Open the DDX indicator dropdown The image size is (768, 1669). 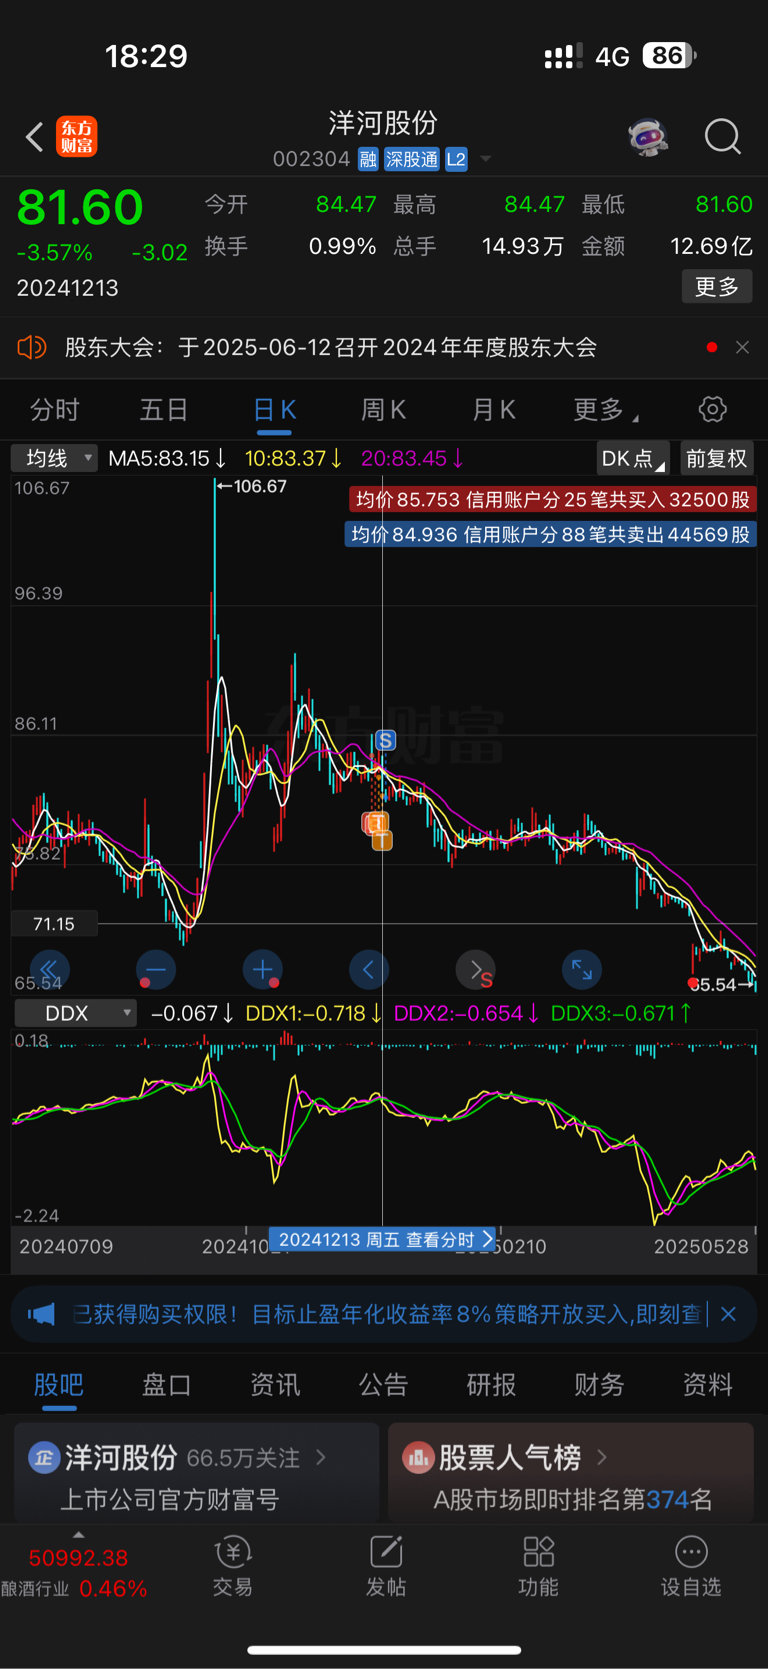click(74, 1013)
